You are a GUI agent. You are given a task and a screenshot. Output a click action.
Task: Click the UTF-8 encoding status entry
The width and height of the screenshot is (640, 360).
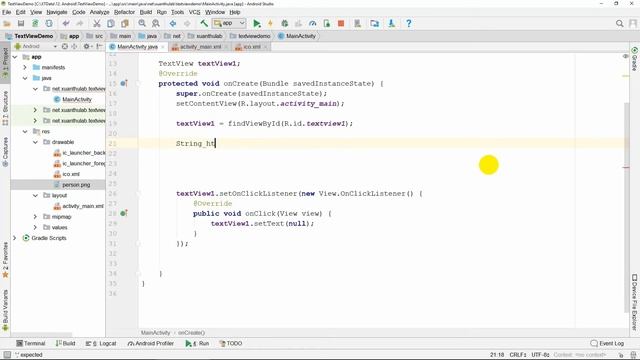[540, 355]
